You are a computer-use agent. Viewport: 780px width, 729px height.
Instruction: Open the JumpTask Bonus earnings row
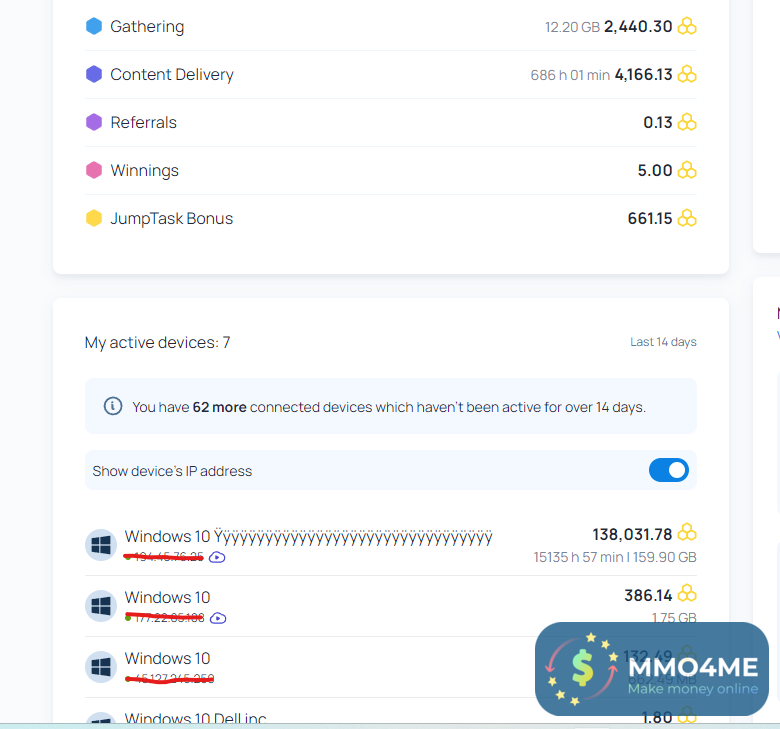[x=171, y=219]
